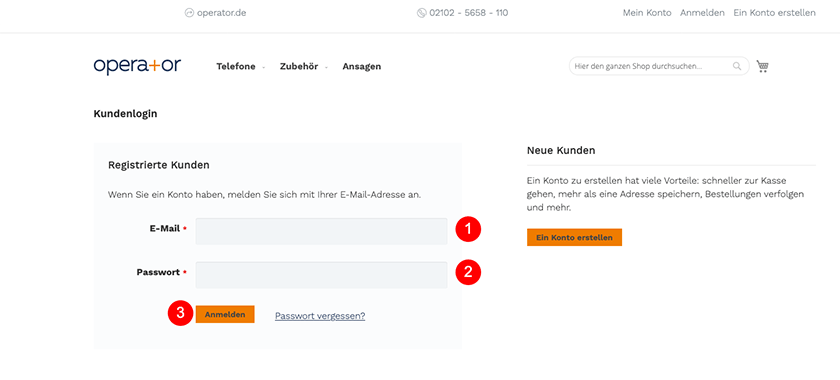Go to the operator logo home
This screenshot has width=840, height=380.
(x=137, y=66)
